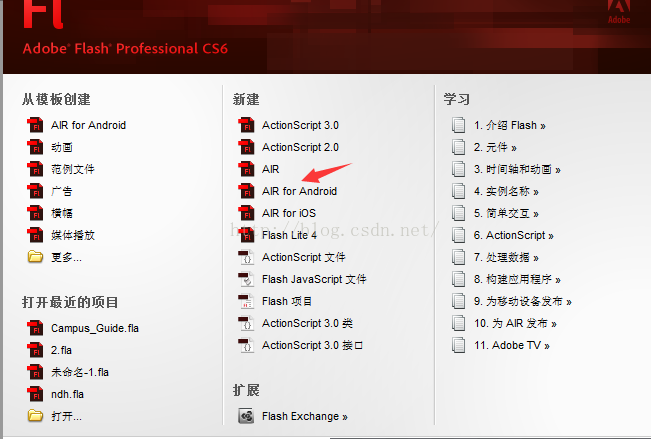Click the Flash 项目 project icon

click(x=246, y=301)
